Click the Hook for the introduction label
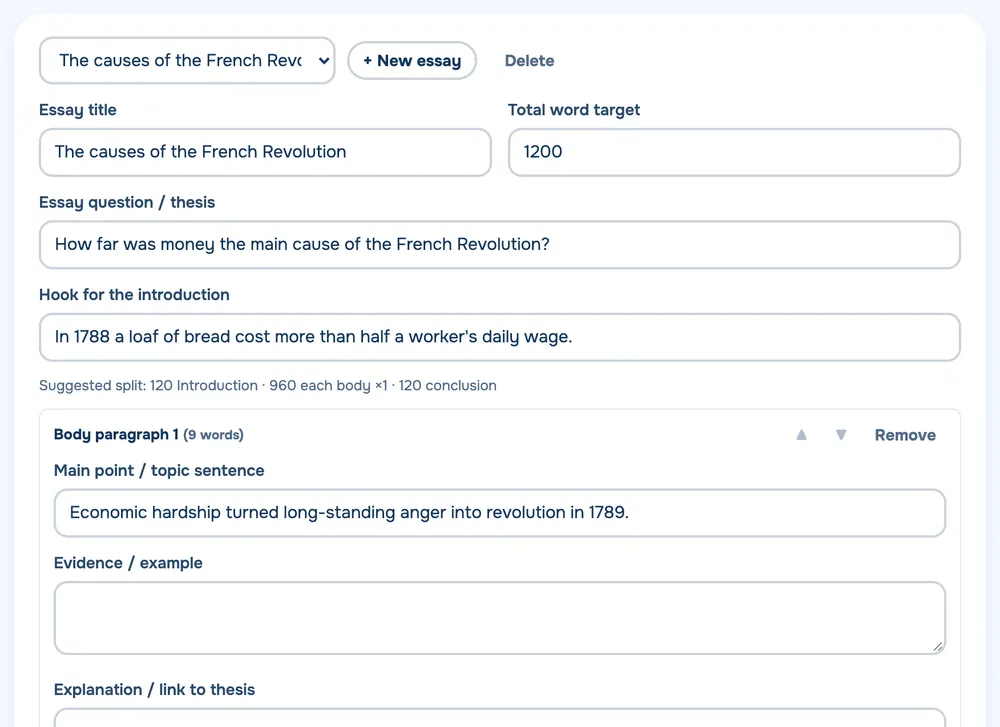1000x727 pixels. coord(135,295)
